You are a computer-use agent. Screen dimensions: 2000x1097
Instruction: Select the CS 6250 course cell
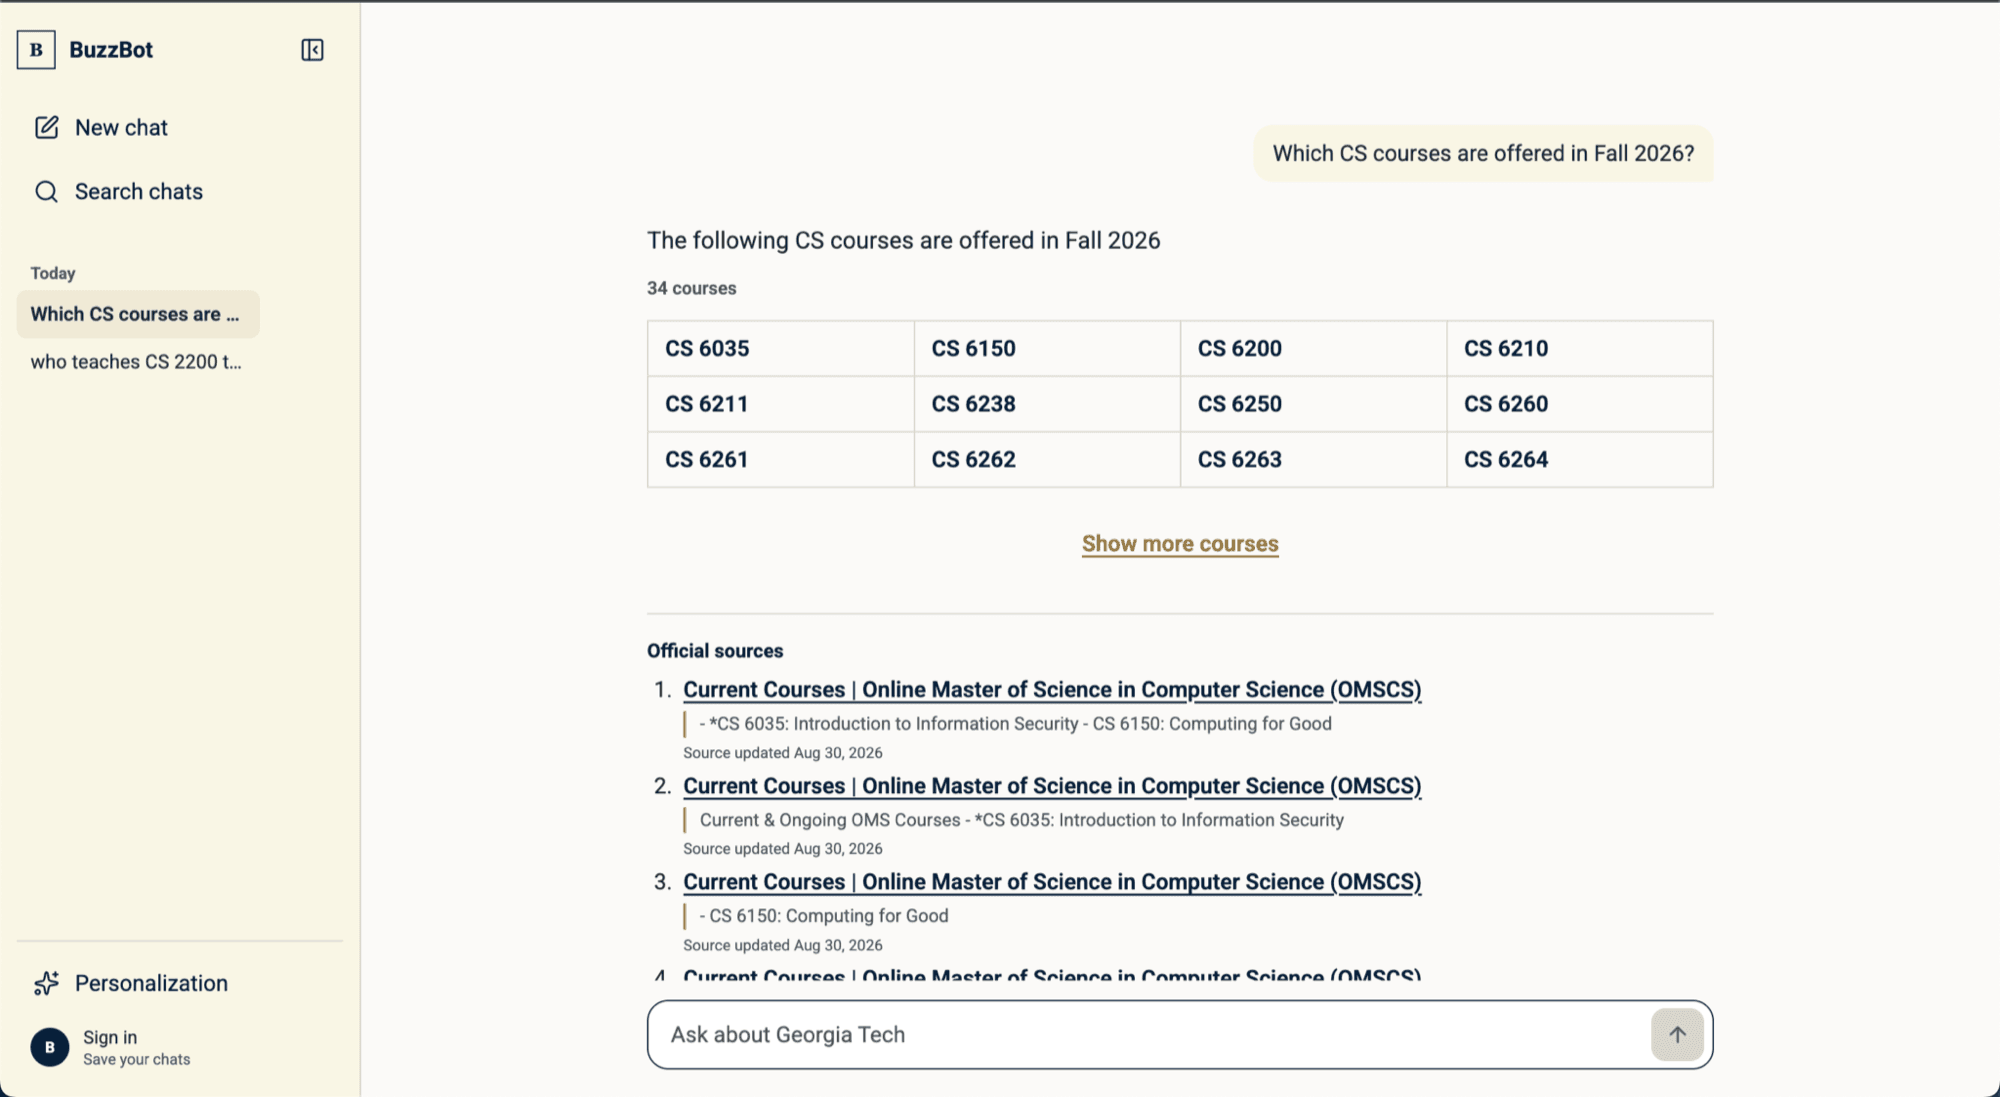pos(1313,404)
